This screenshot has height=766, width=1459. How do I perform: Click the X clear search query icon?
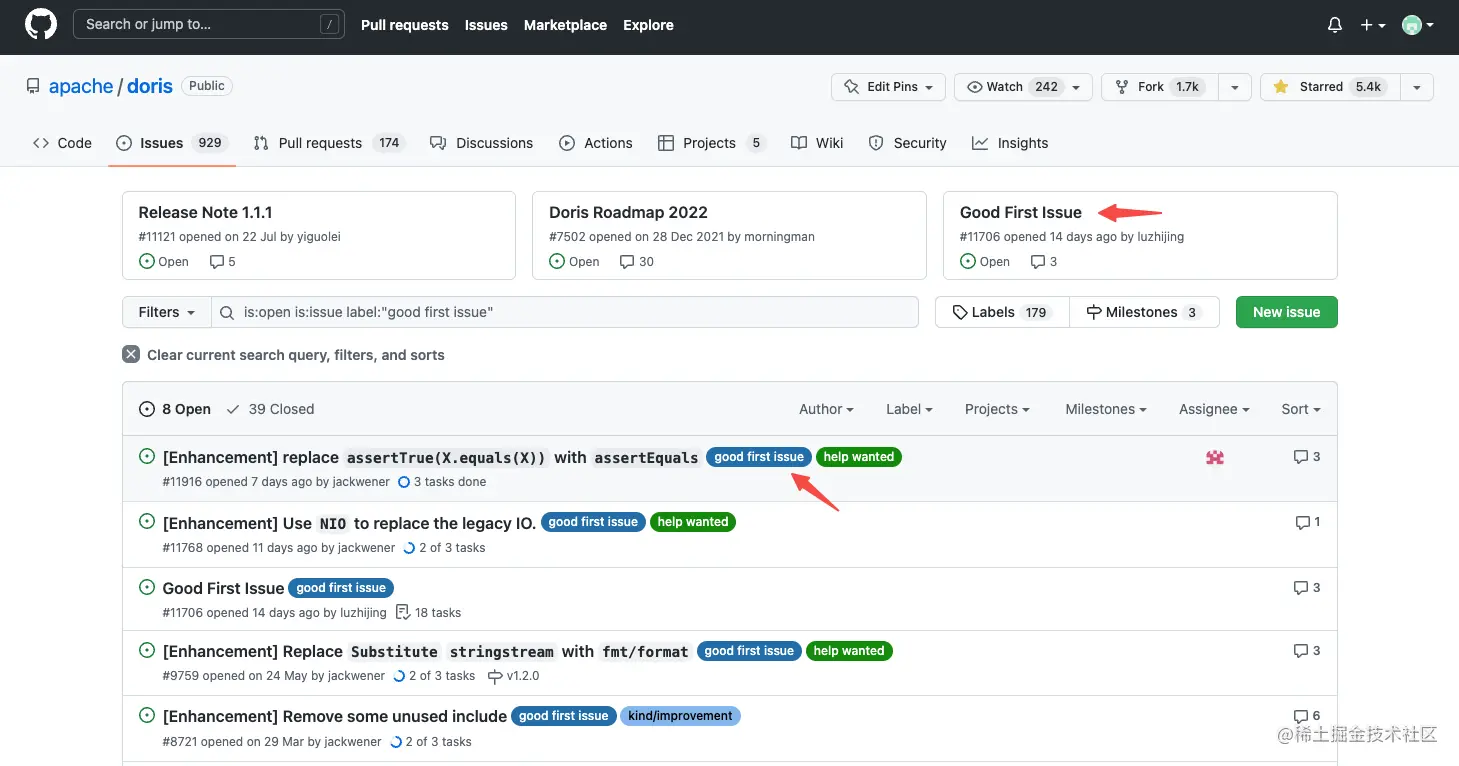click(131, 355)
